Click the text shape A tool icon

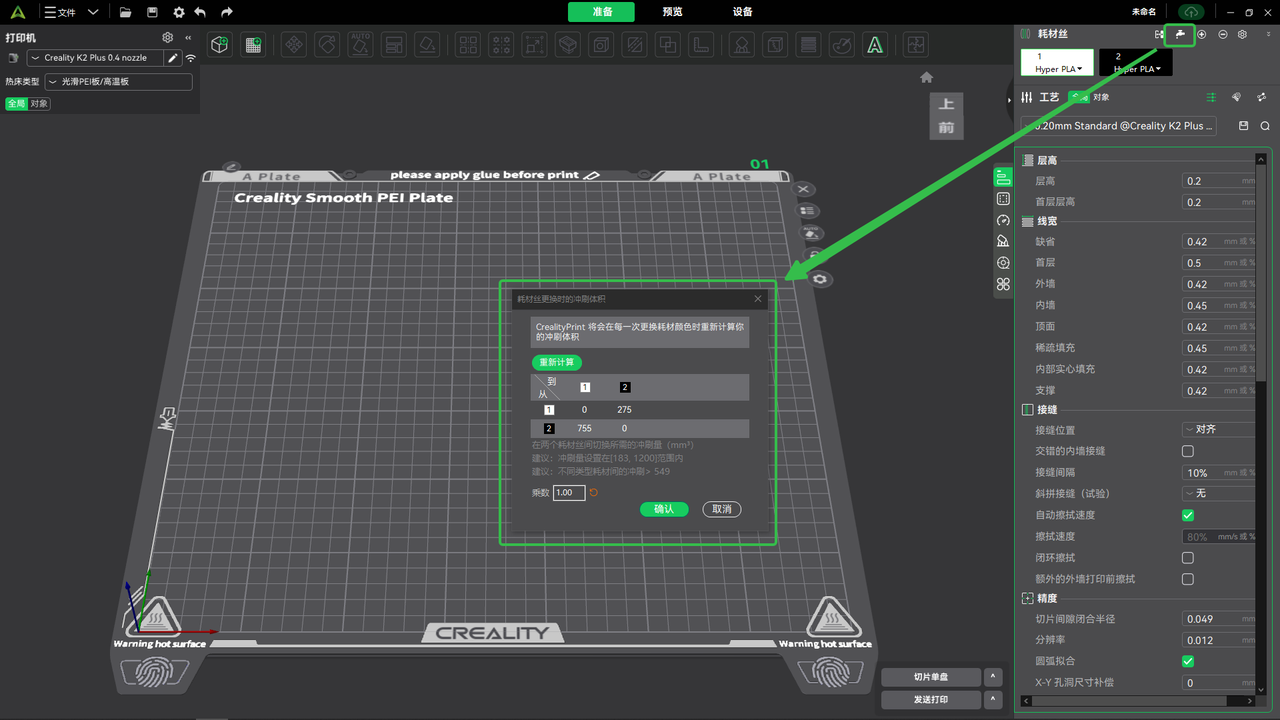[x=875, y=45]
